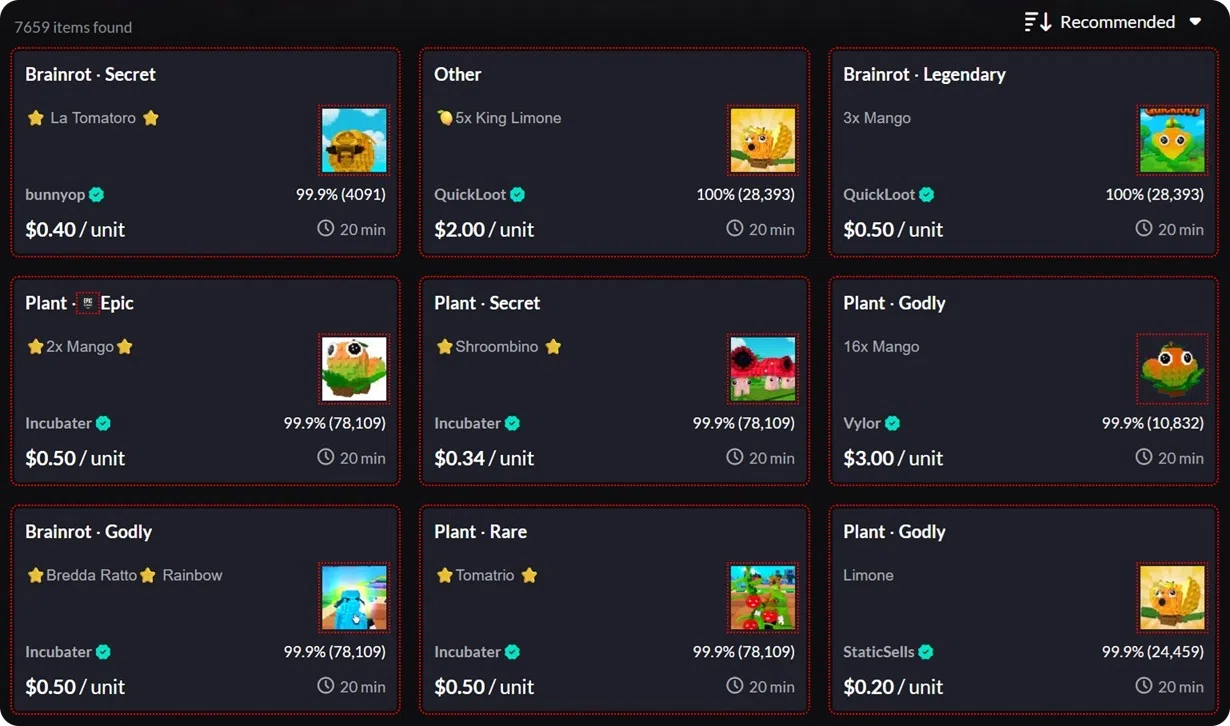Open the bunnyop seller profile
The image size is (1230, 726).
[x=55, y=194]
